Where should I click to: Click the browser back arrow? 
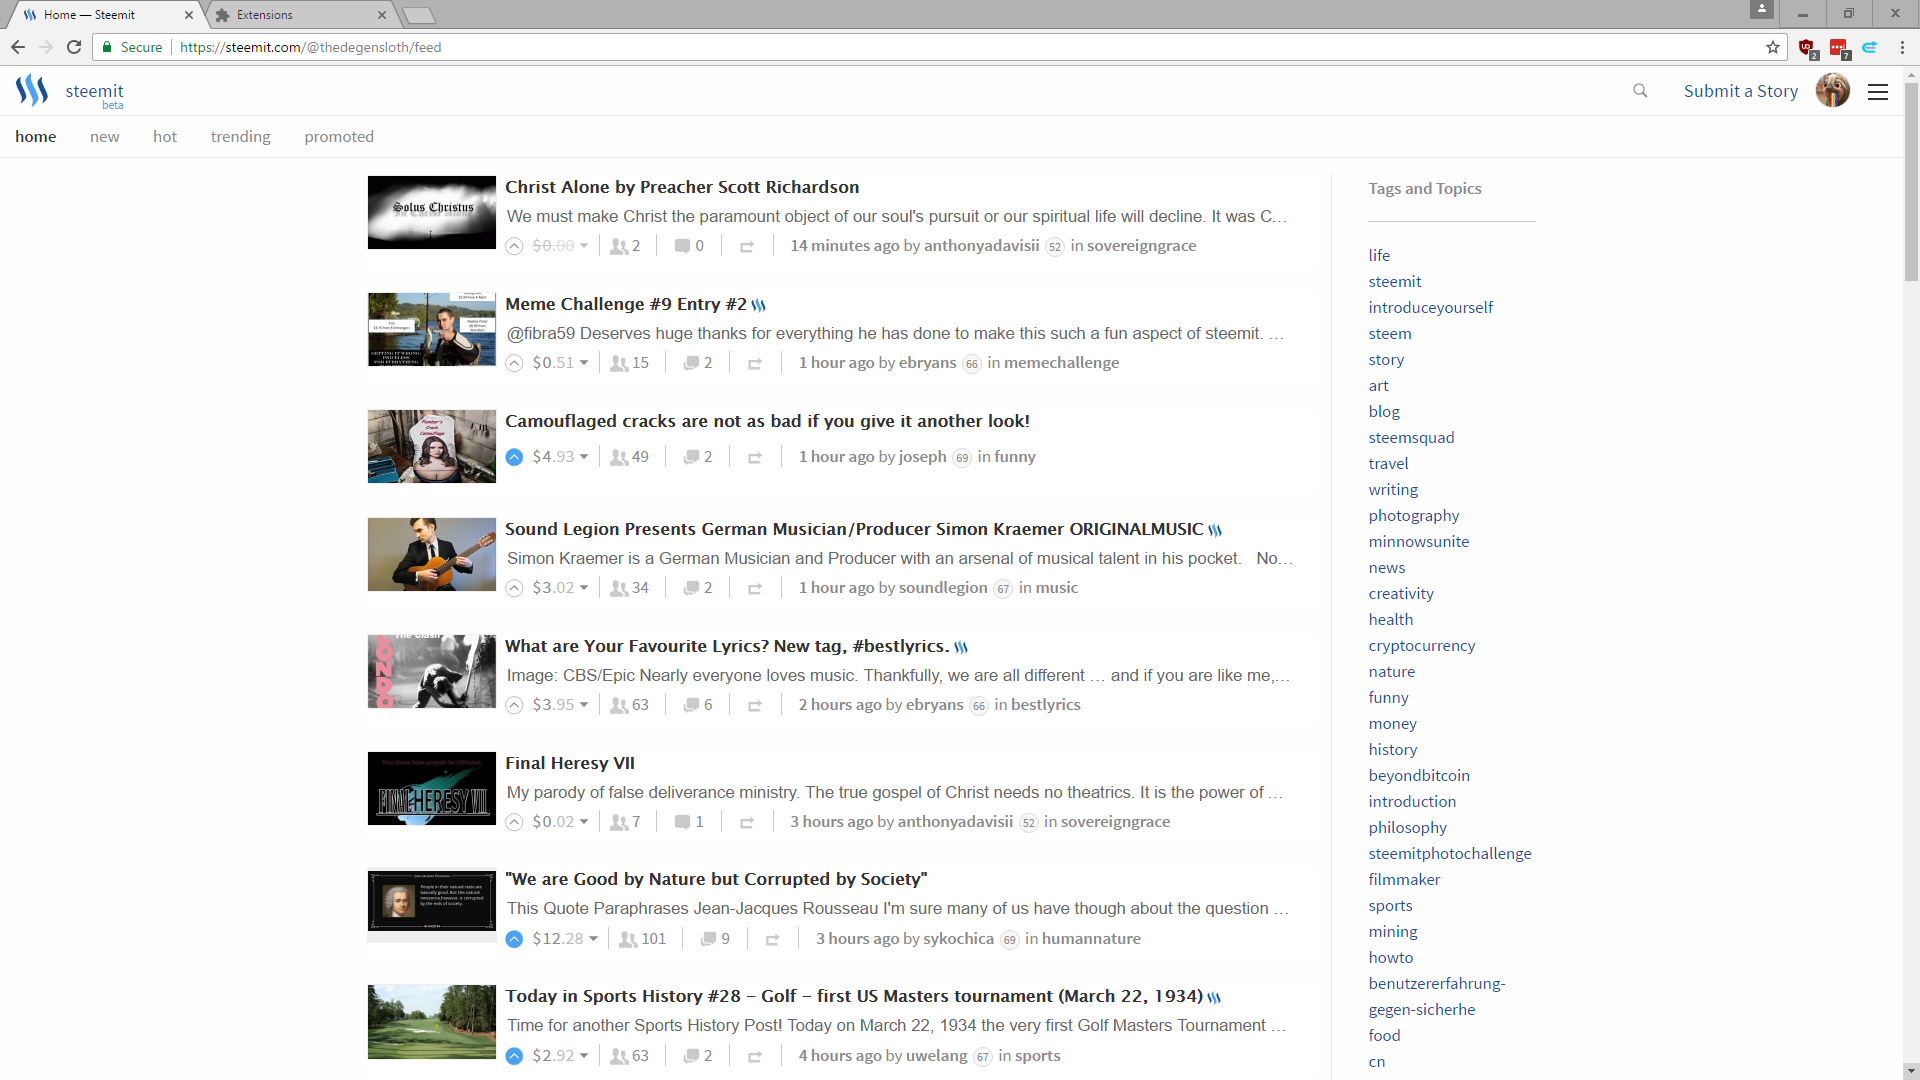(x=18, y=47)
